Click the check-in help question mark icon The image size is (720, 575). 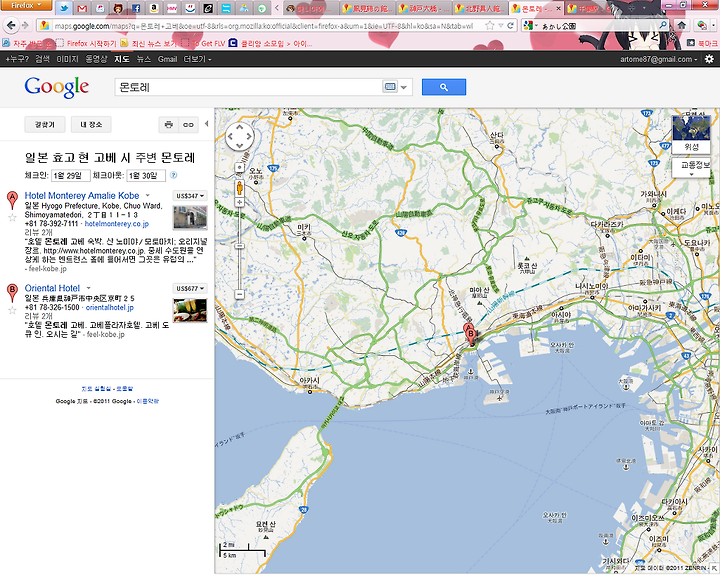[173, 175]
